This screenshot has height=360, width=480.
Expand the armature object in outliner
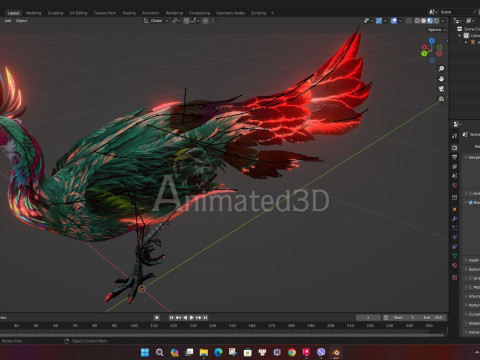pyautogui.click(x=466, y=42)
